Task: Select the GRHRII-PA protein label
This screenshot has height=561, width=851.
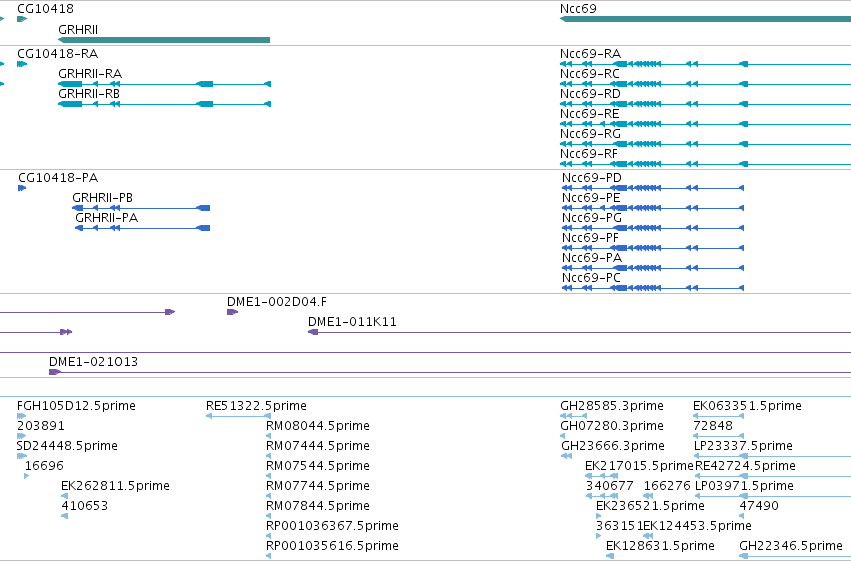Action: (106, 218)
